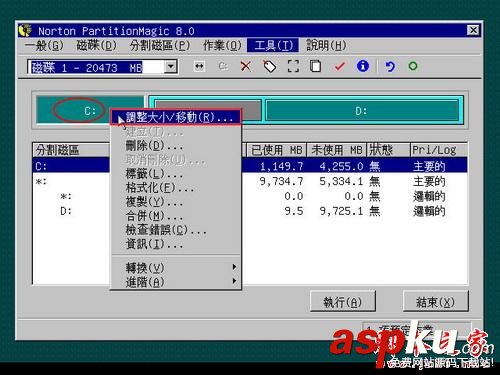The width and height of the screenshot is (500, 375).
Task: Click the 執行(A) button
Action: pyautogui.click(x=343, y=301)
